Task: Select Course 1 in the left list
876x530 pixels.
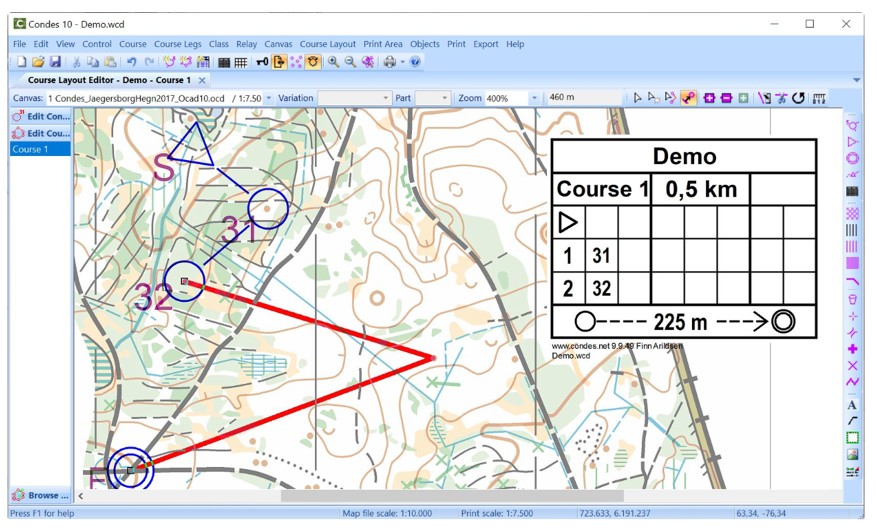Action: [x=40, y=149]
